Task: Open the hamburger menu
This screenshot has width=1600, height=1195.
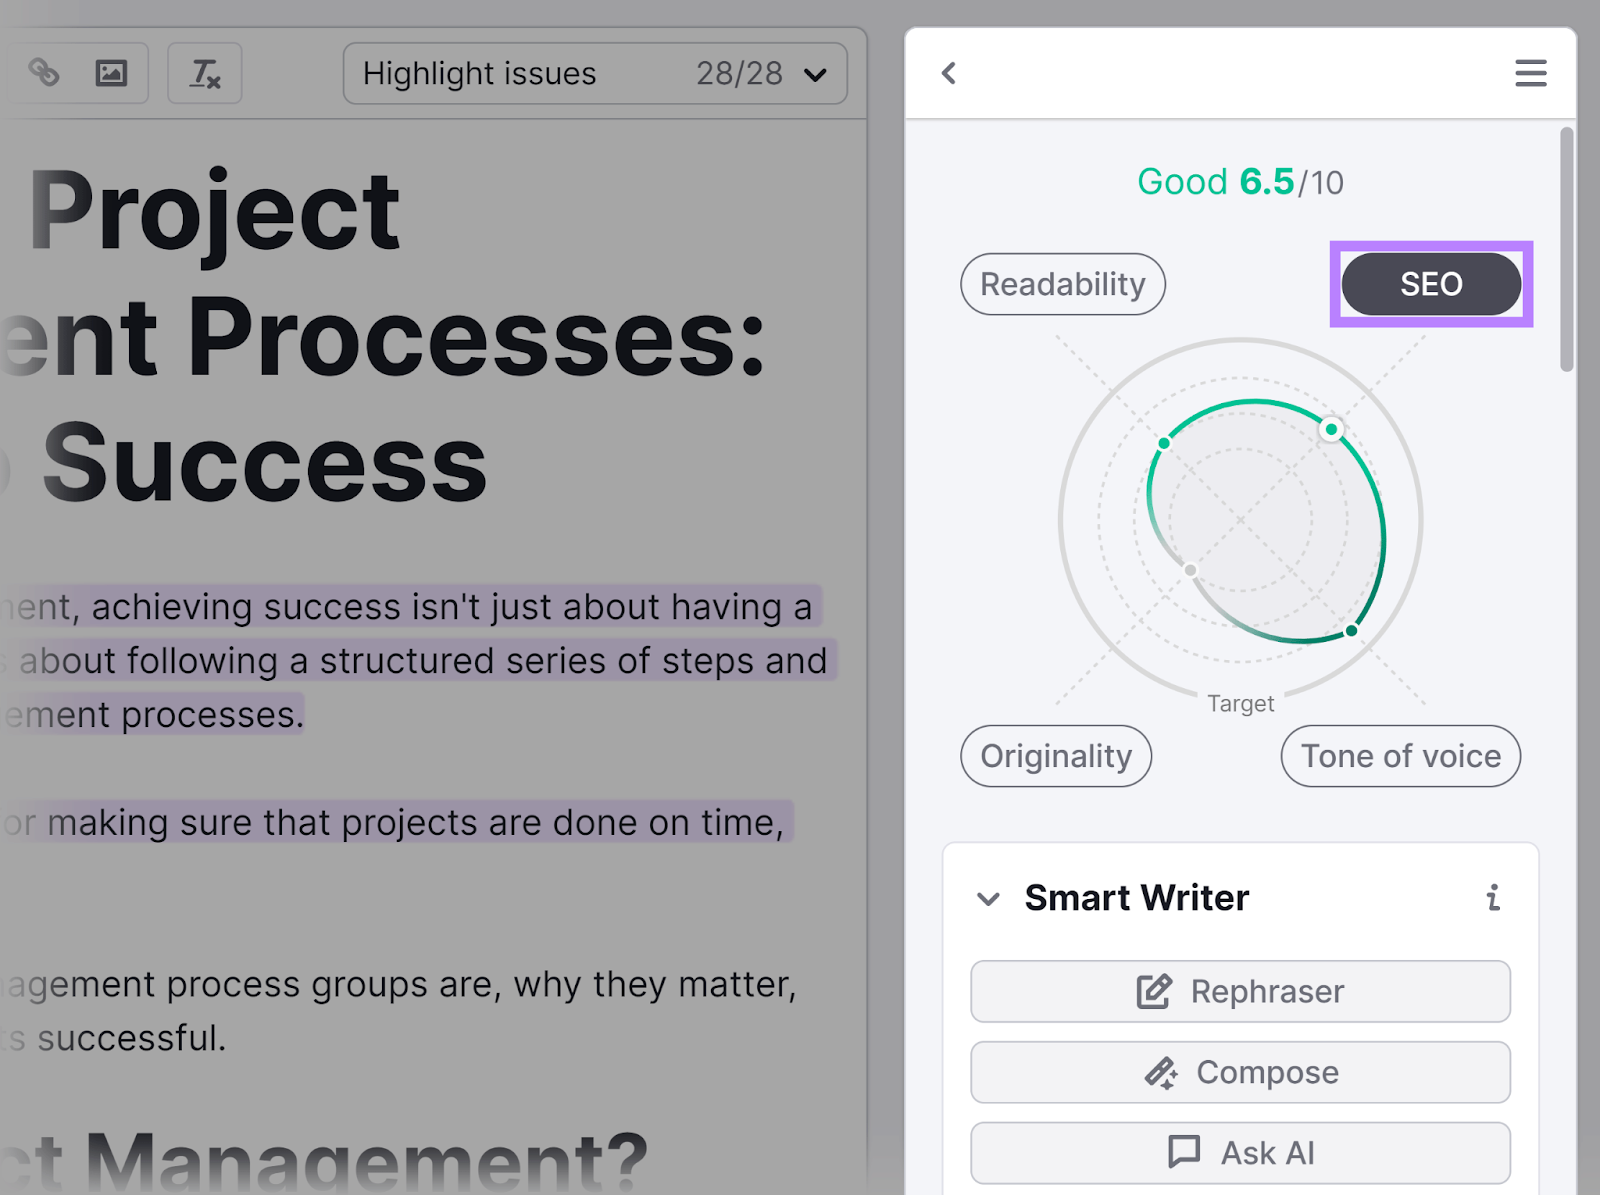Action: [x=1530, y=73]
